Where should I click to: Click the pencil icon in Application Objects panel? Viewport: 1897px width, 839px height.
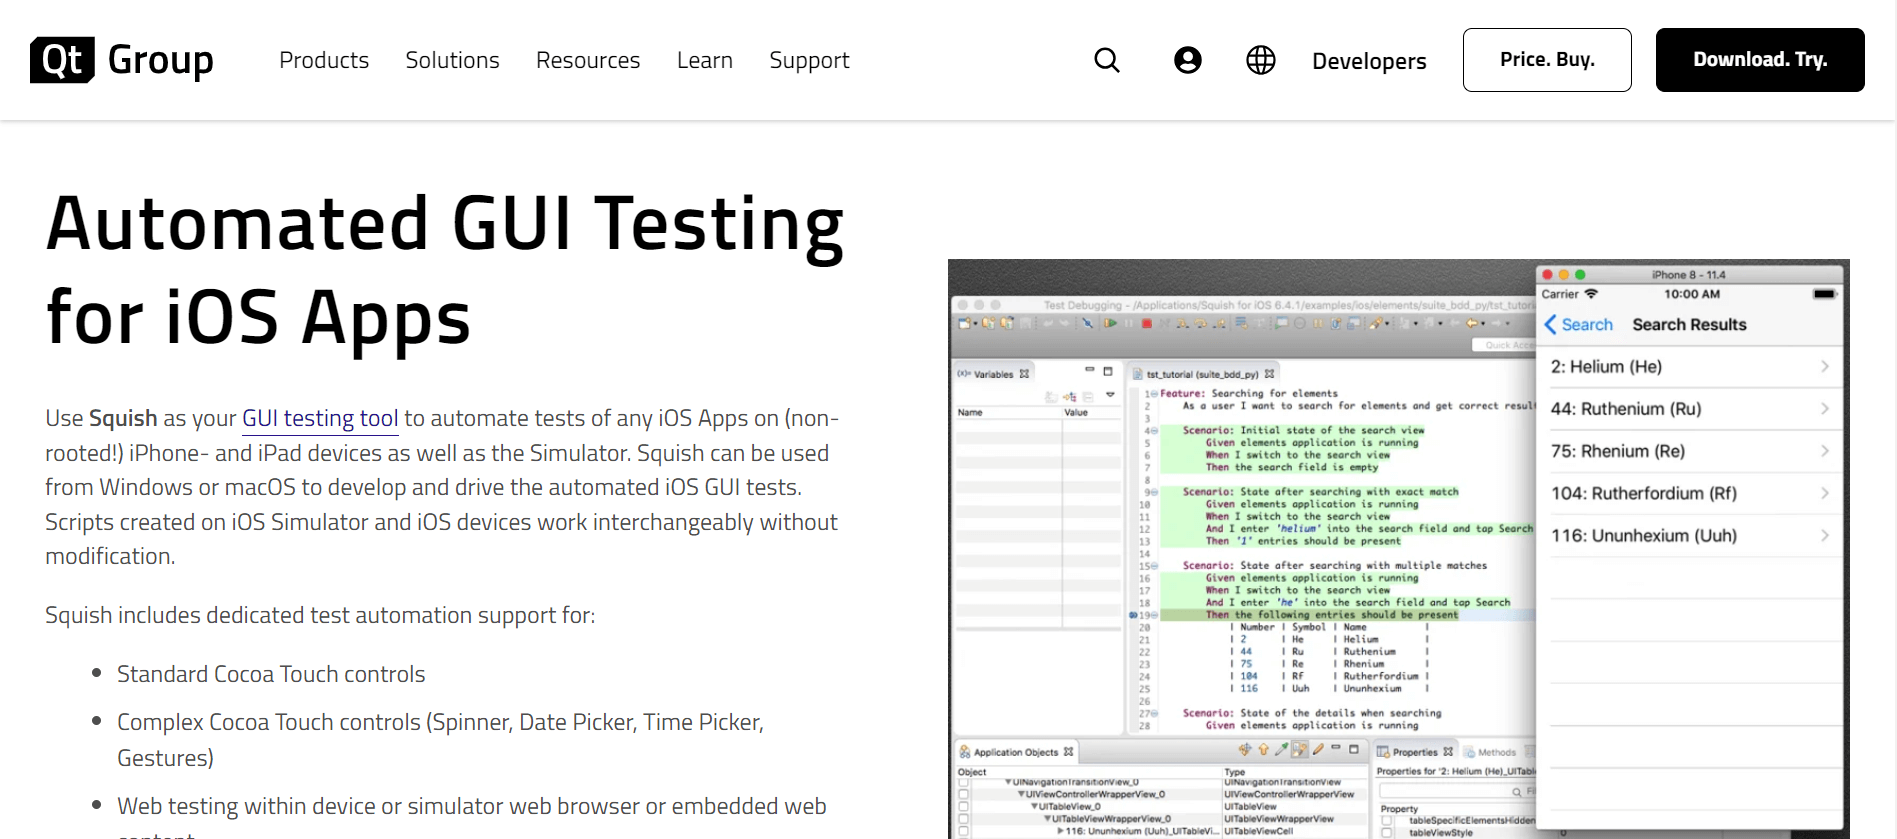(1318, 749)
